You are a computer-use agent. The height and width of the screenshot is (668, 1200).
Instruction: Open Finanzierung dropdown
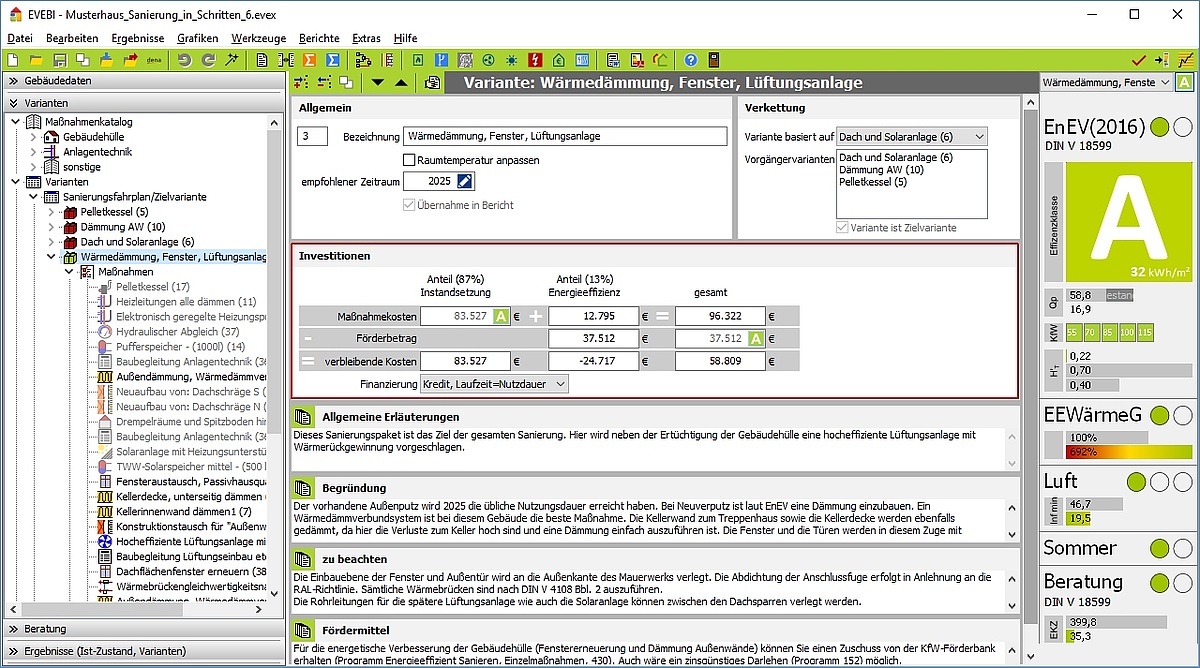[494, 384]
